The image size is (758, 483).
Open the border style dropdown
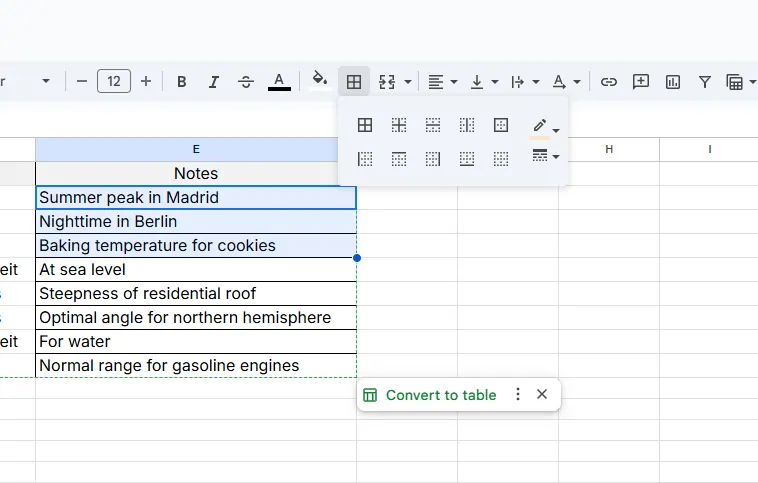pyautogui.click(x=545, y=156)
